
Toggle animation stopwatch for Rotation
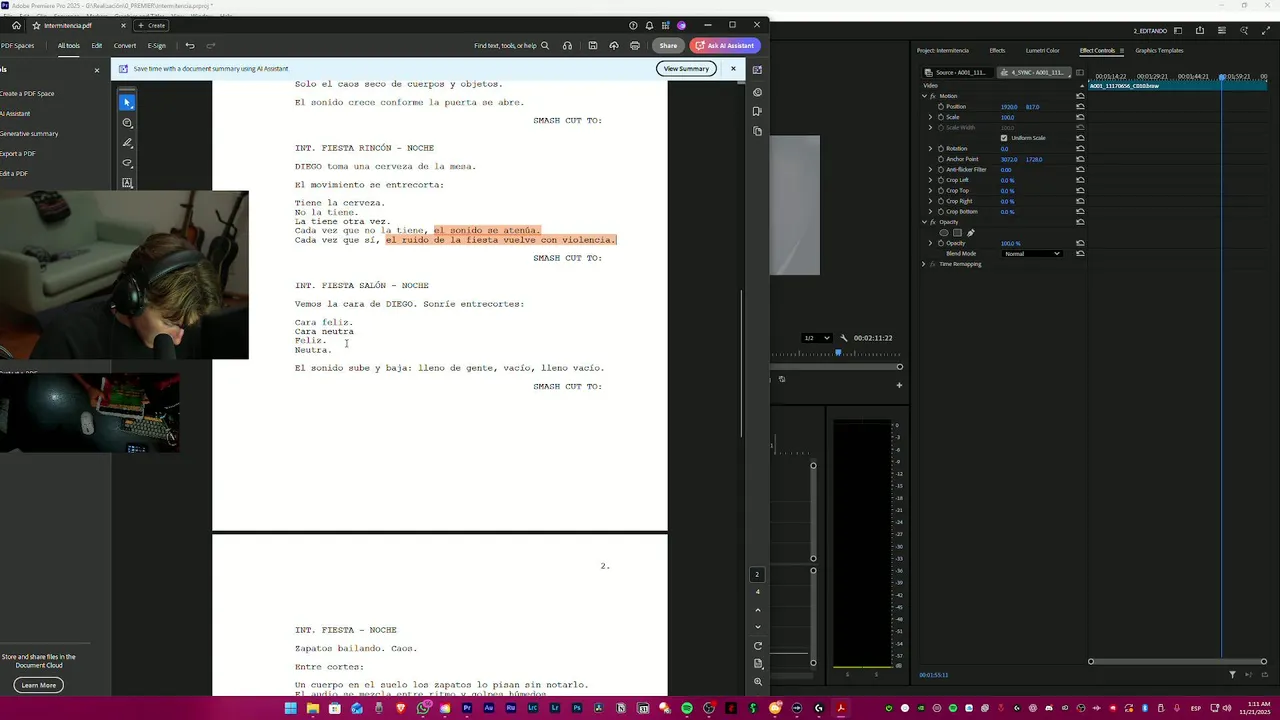941,148
